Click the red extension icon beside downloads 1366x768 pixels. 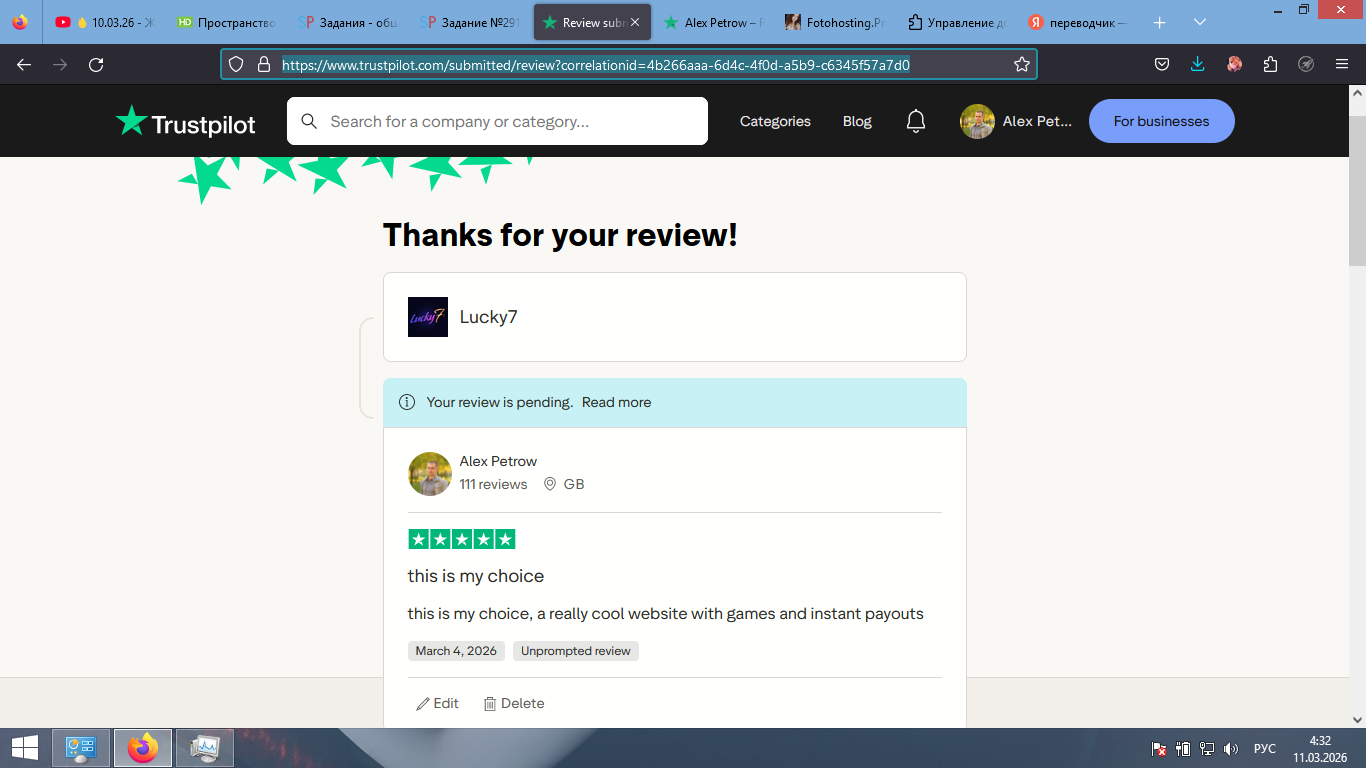click(x=1234, y=64)
